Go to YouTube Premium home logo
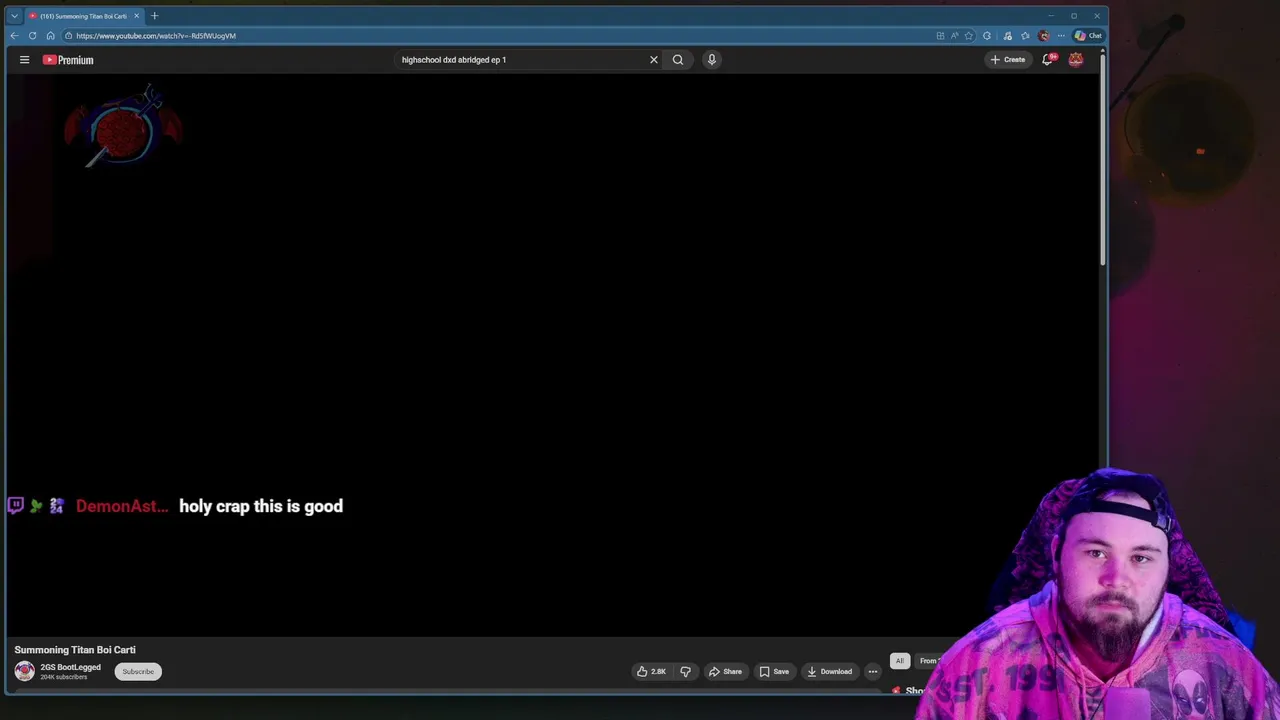This screenshot has height=720, width=1280. click(x=68, y=60)
